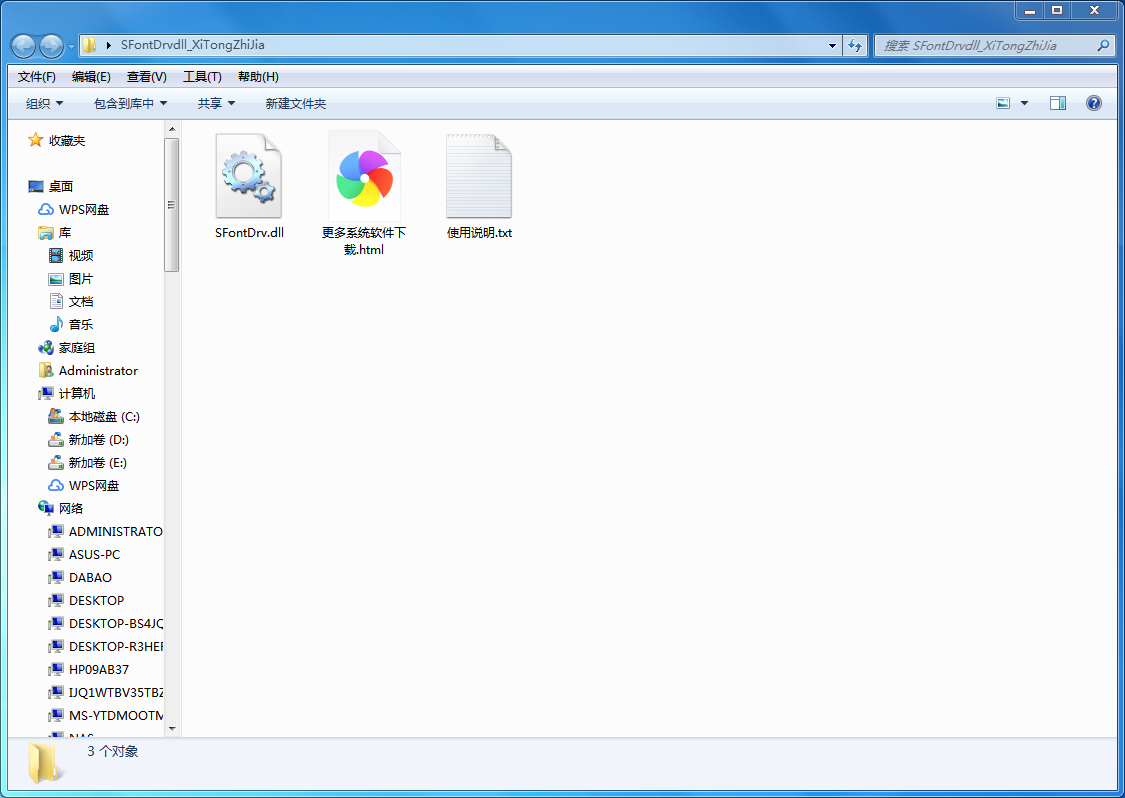Click the folder icon in the address bar

pos(90,45)
